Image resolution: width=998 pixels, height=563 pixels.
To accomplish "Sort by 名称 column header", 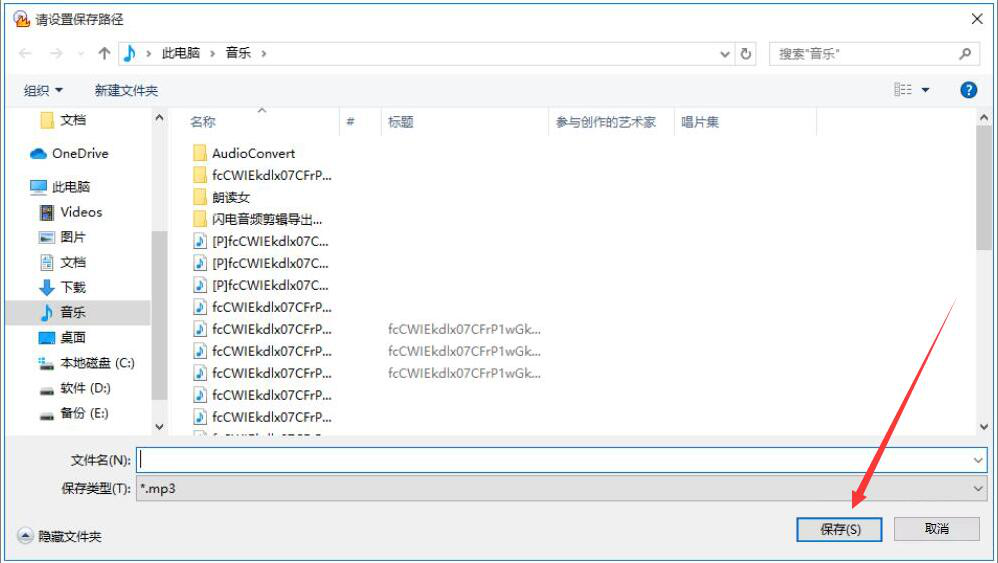I will (x=202, y=122).
